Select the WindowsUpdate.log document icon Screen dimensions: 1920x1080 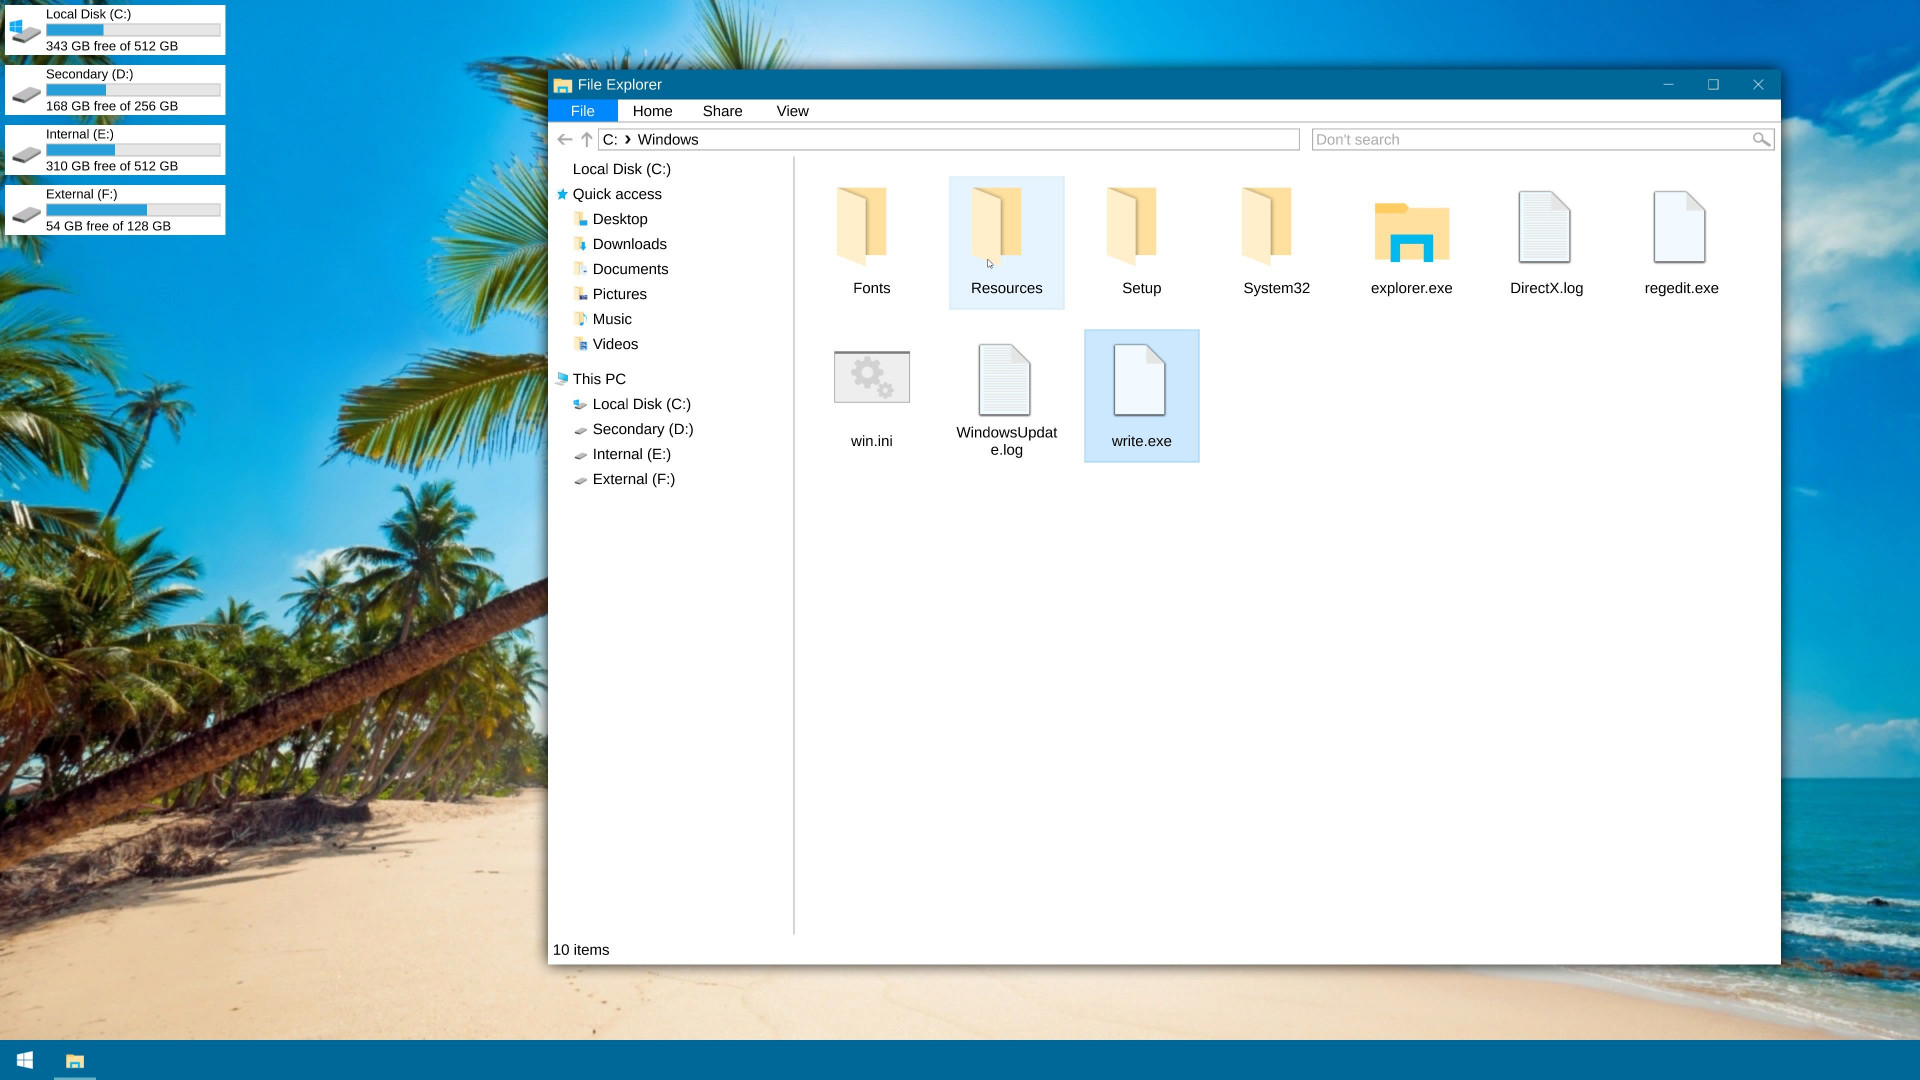pos(1005,380)
